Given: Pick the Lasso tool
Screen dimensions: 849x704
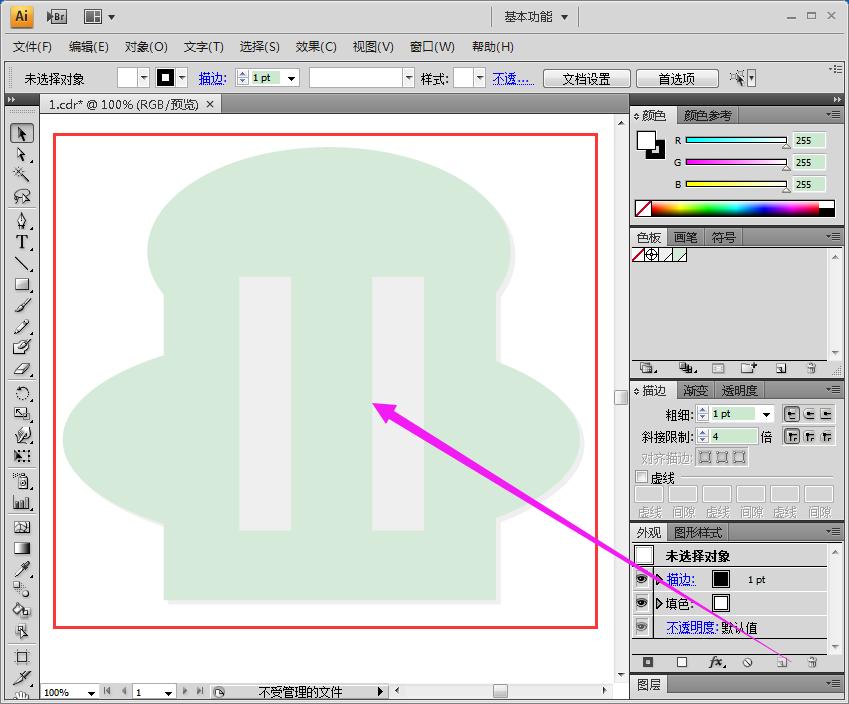Looking at the screenshot, I should point(22,197).
